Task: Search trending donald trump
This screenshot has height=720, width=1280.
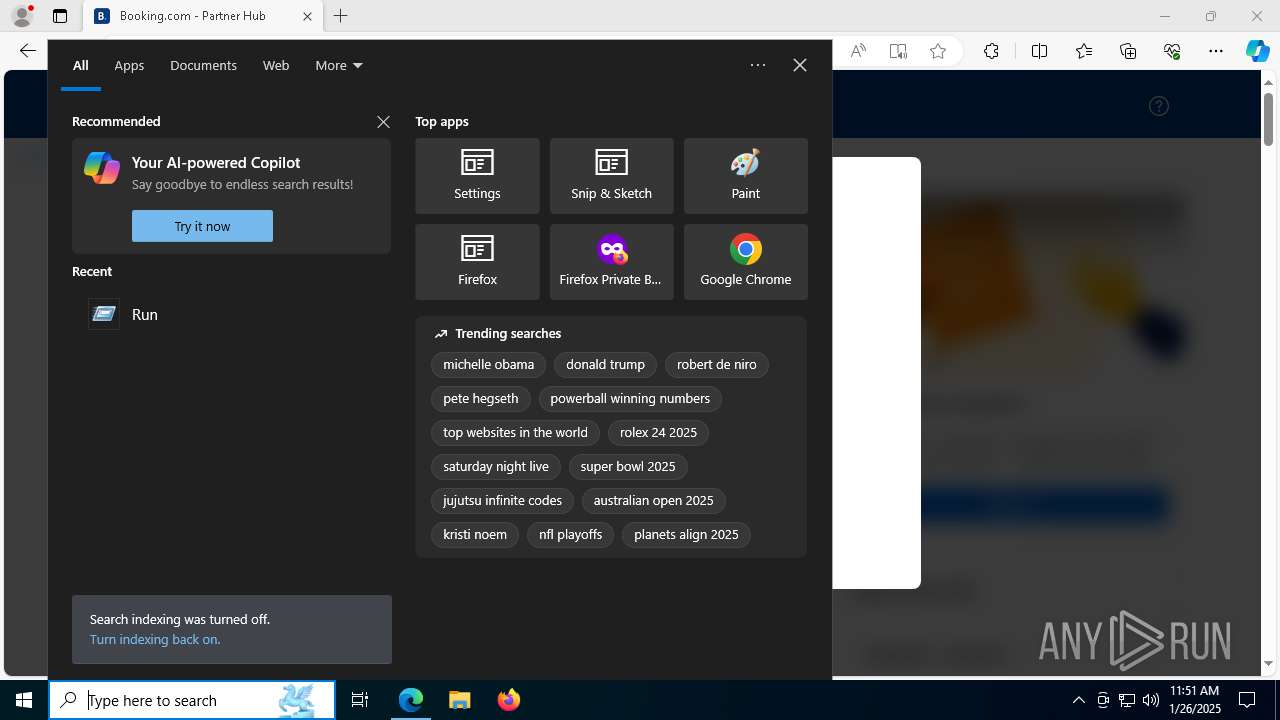Action: 605,365
